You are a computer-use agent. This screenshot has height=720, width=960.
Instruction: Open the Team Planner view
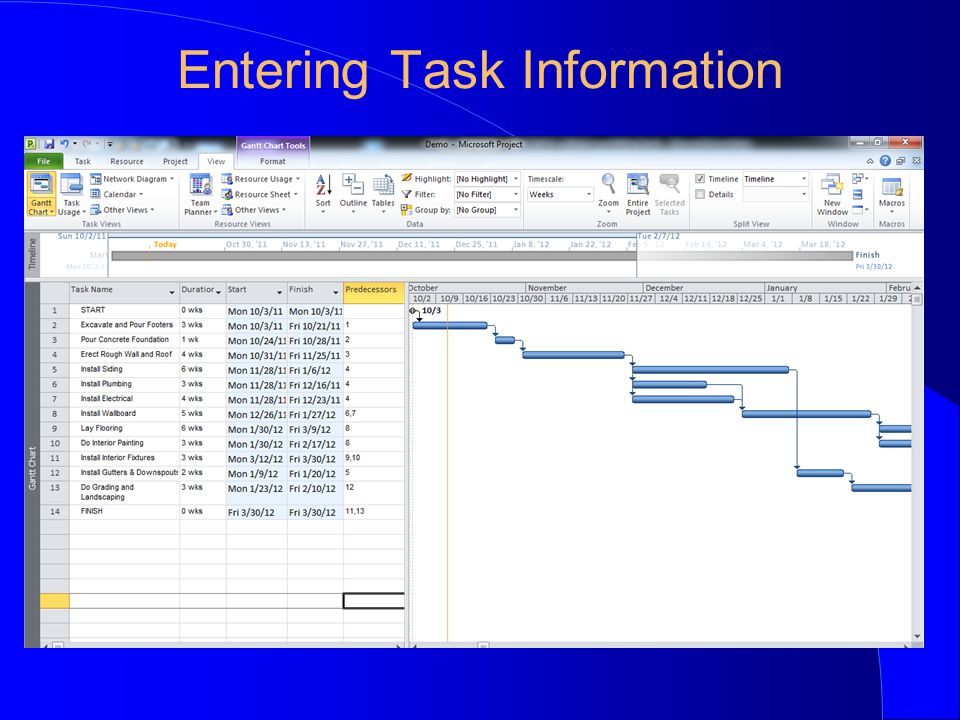coord(200,193)
